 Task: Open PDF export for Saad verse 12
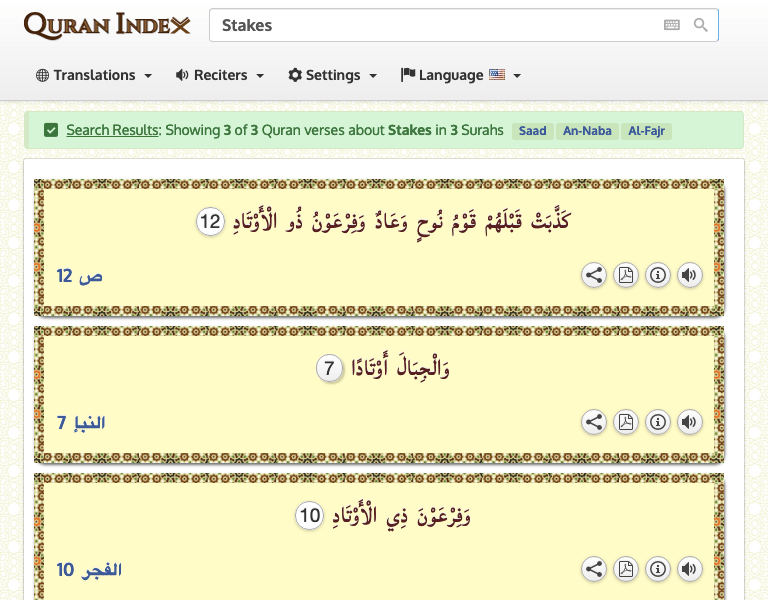[626, 276]
